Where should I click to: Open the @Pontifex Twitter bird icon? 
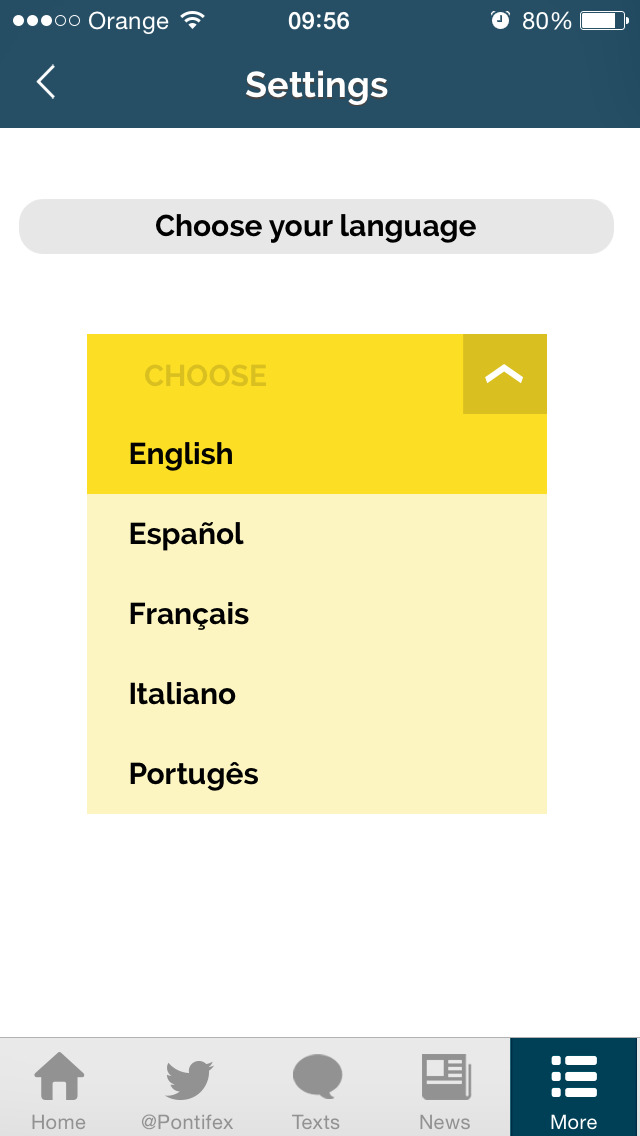point(188,1079)
